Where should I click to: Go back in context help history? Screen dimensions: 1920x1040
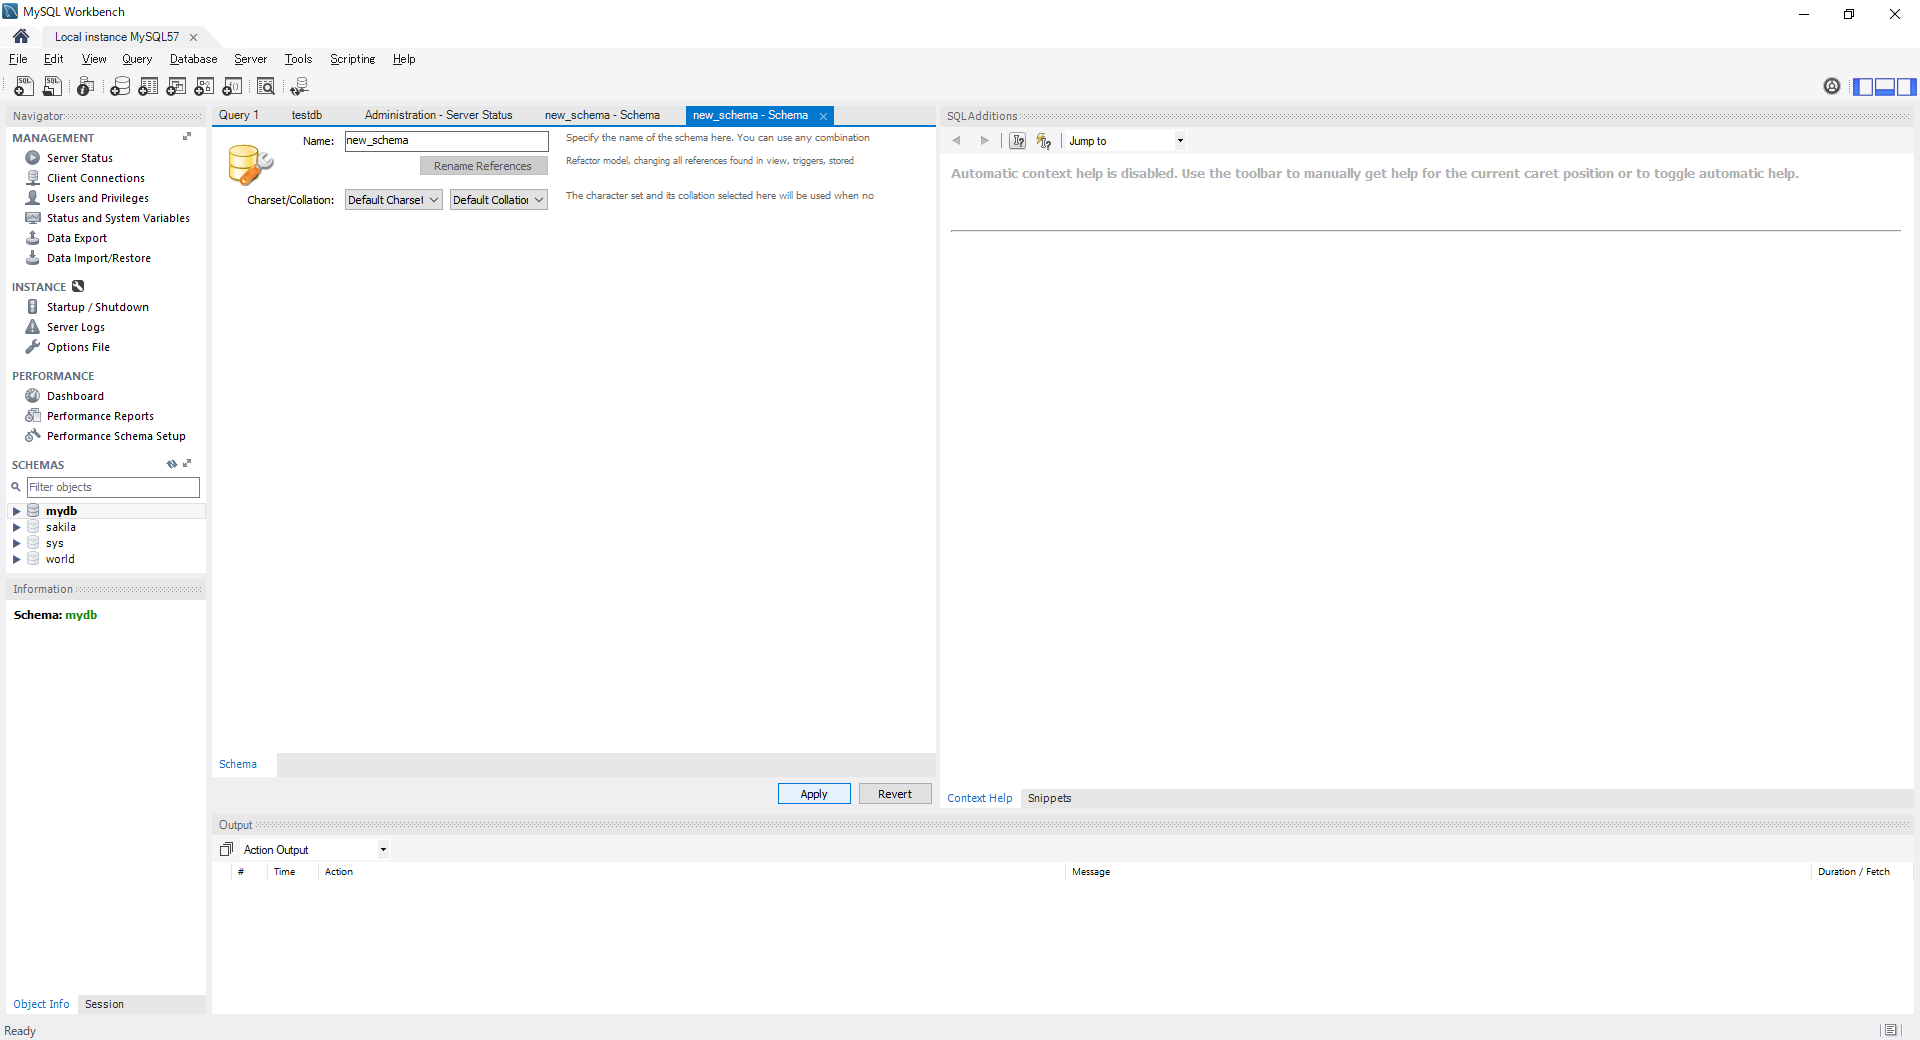(x=957, y=141)
